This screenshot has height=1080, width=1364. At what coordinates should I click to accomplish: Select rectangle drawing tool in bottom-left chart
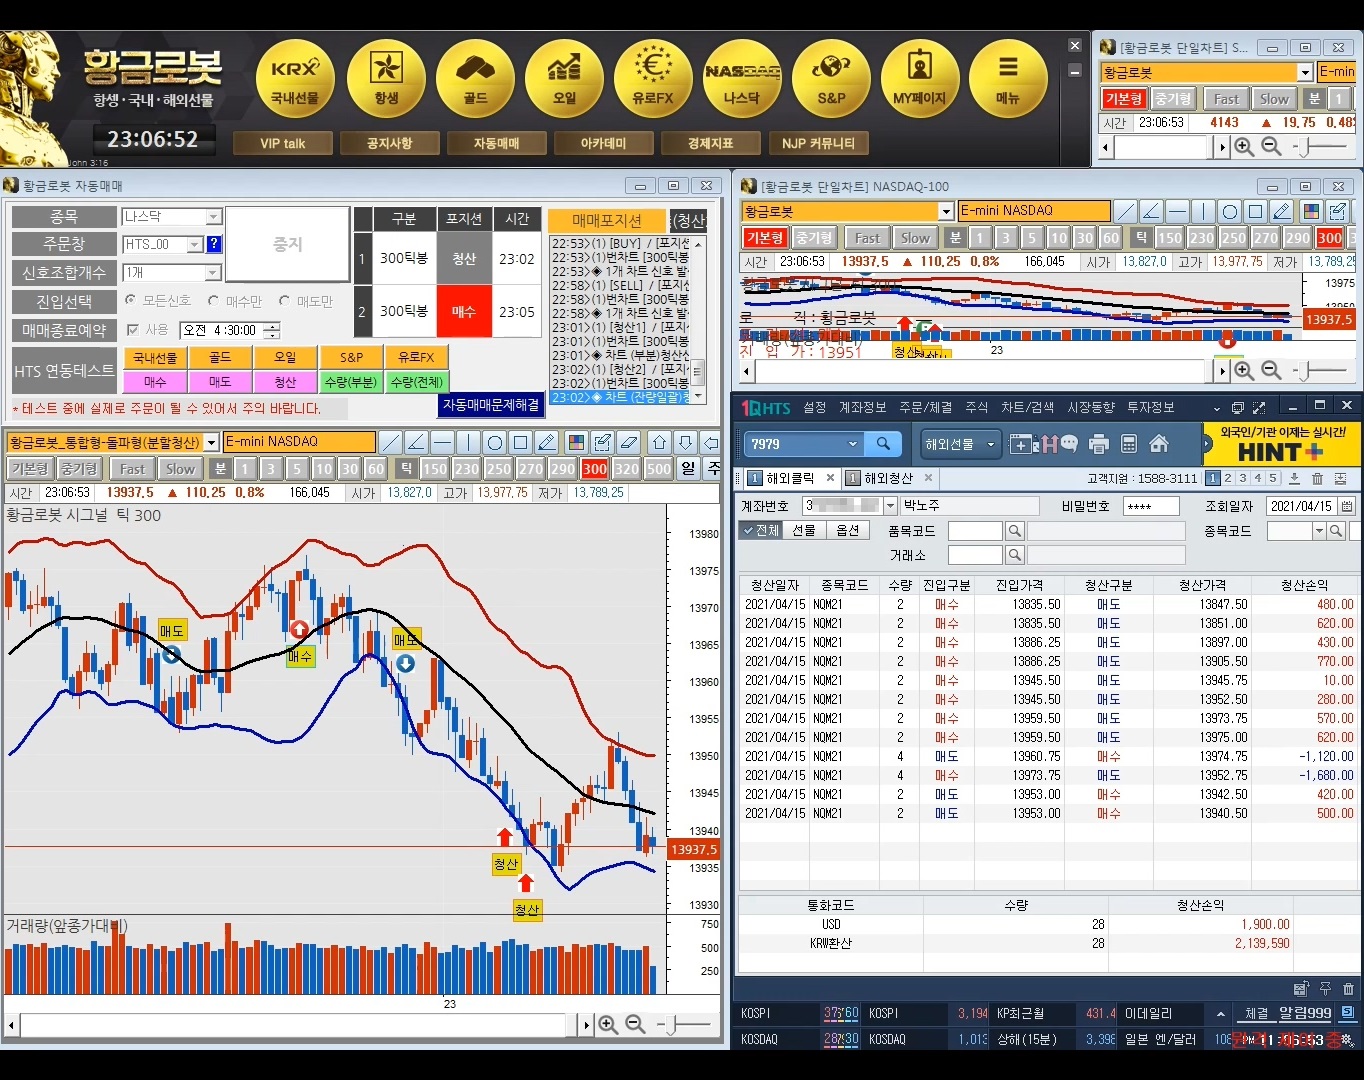point(521,442)
